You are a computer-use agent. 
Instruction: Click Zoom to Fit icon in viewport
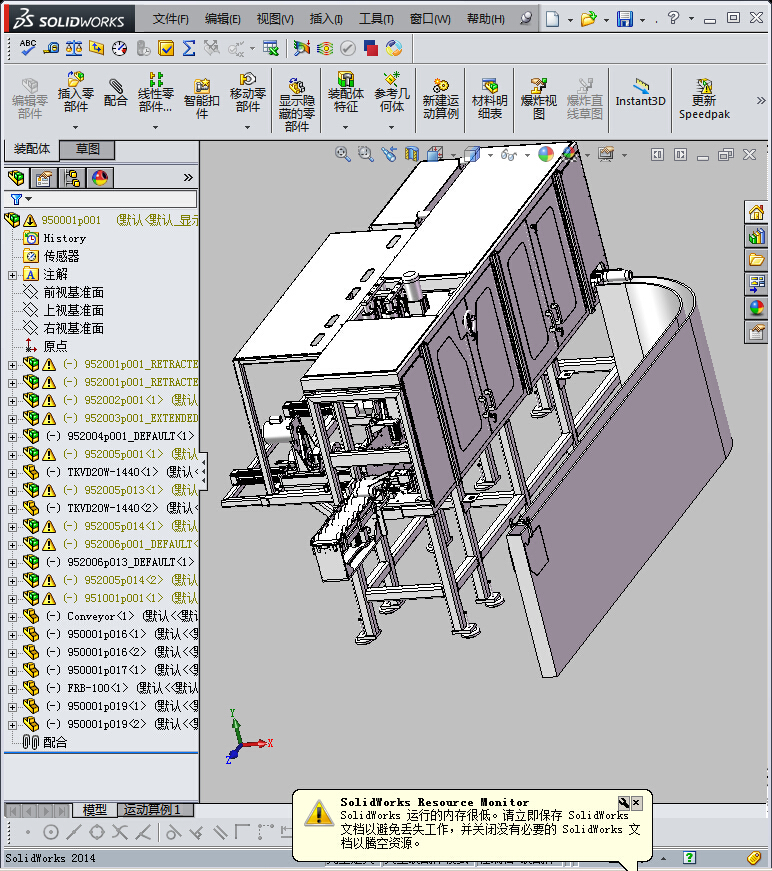coord(343,154)
